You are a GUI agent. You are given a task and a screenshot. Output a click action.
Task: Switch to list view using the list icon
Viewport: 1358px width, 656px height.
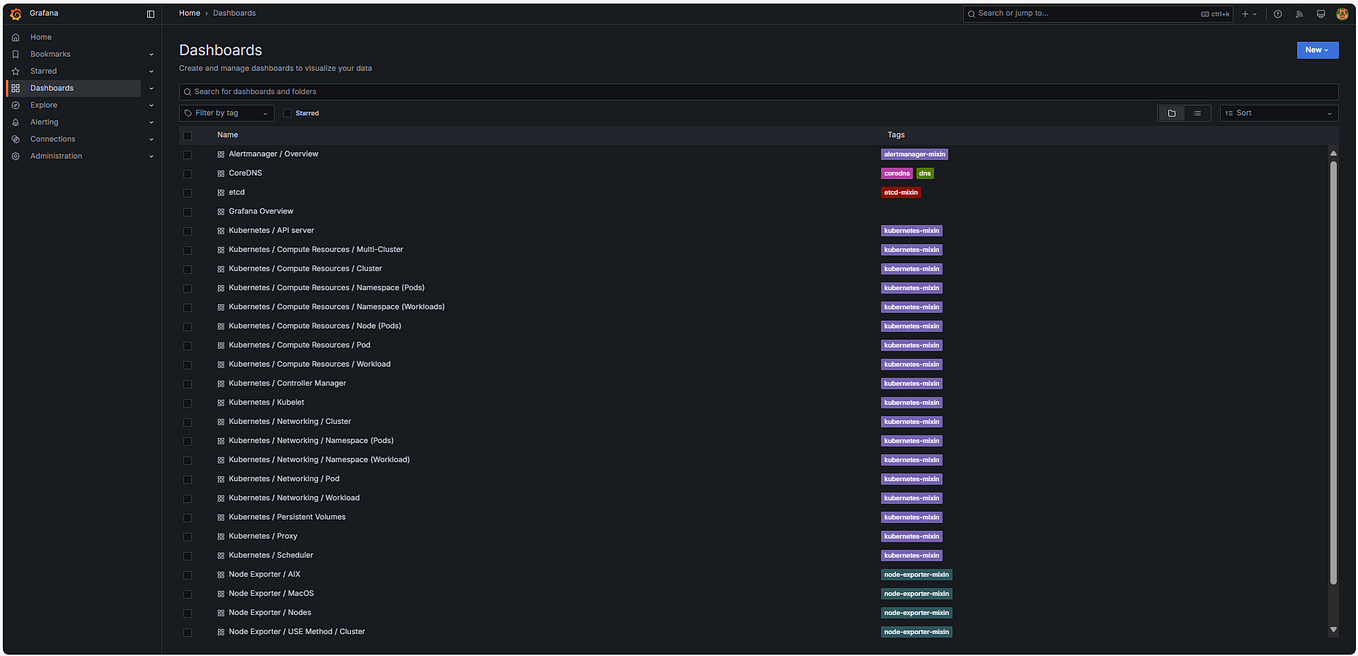[x=1197, y=113]
